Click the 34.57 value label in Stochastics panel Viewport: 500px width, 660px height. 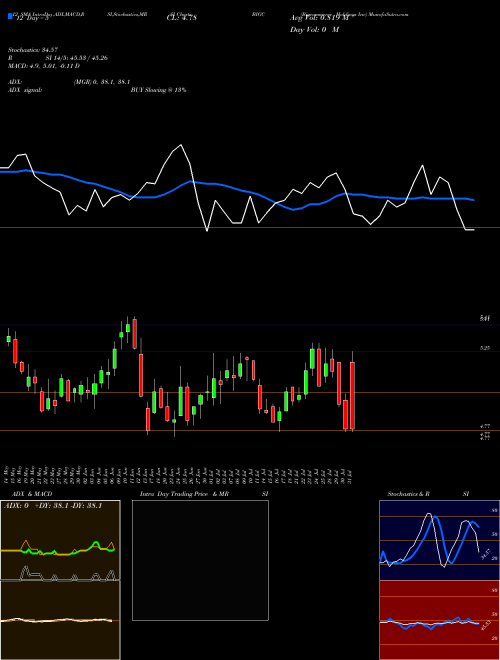486,554
